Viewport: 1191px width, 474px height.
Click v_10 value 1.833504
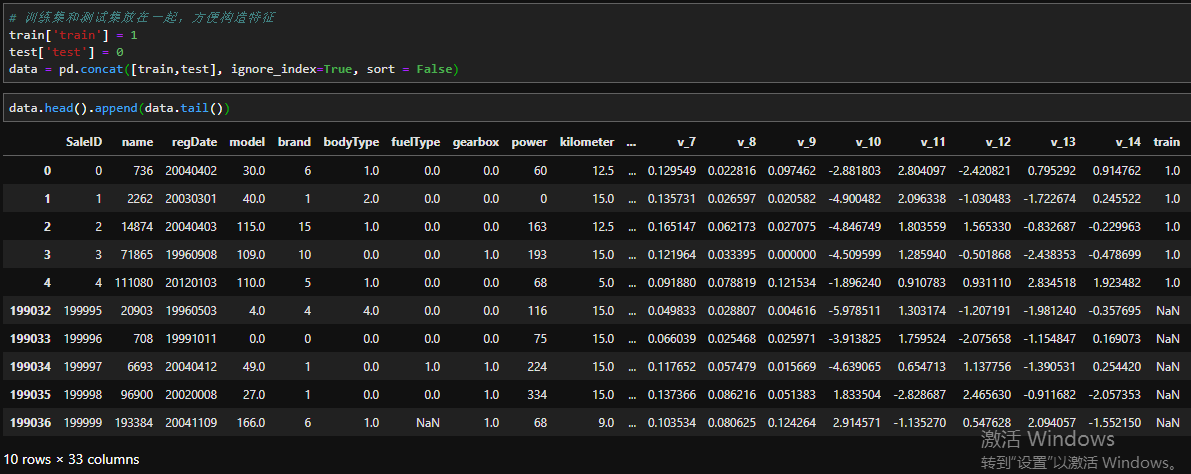point(858,394)
